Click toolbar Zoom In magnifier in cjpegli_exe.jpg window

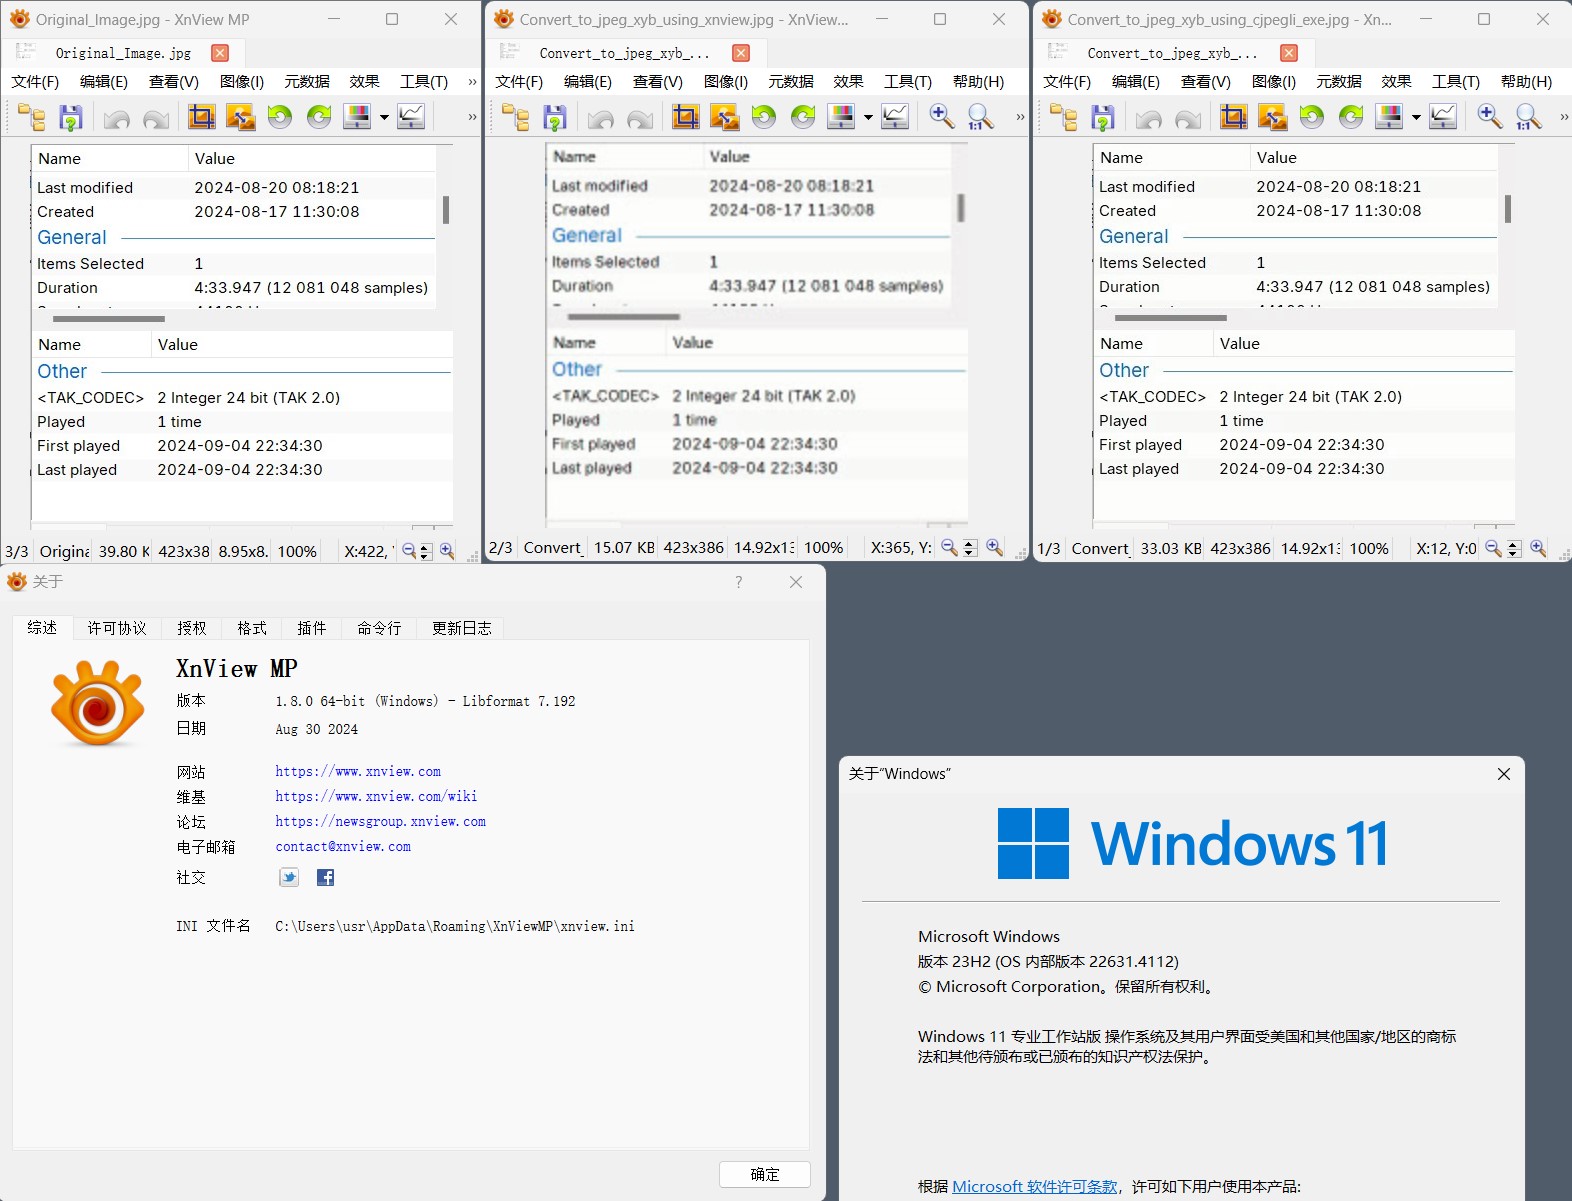click(1489, 116)
